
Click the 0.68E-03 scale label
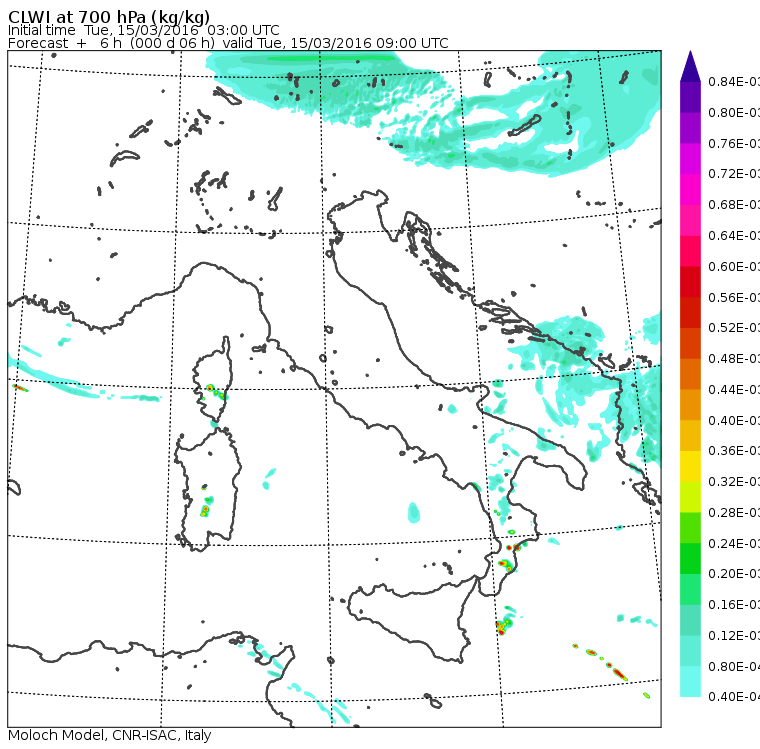tap(734, 205)
